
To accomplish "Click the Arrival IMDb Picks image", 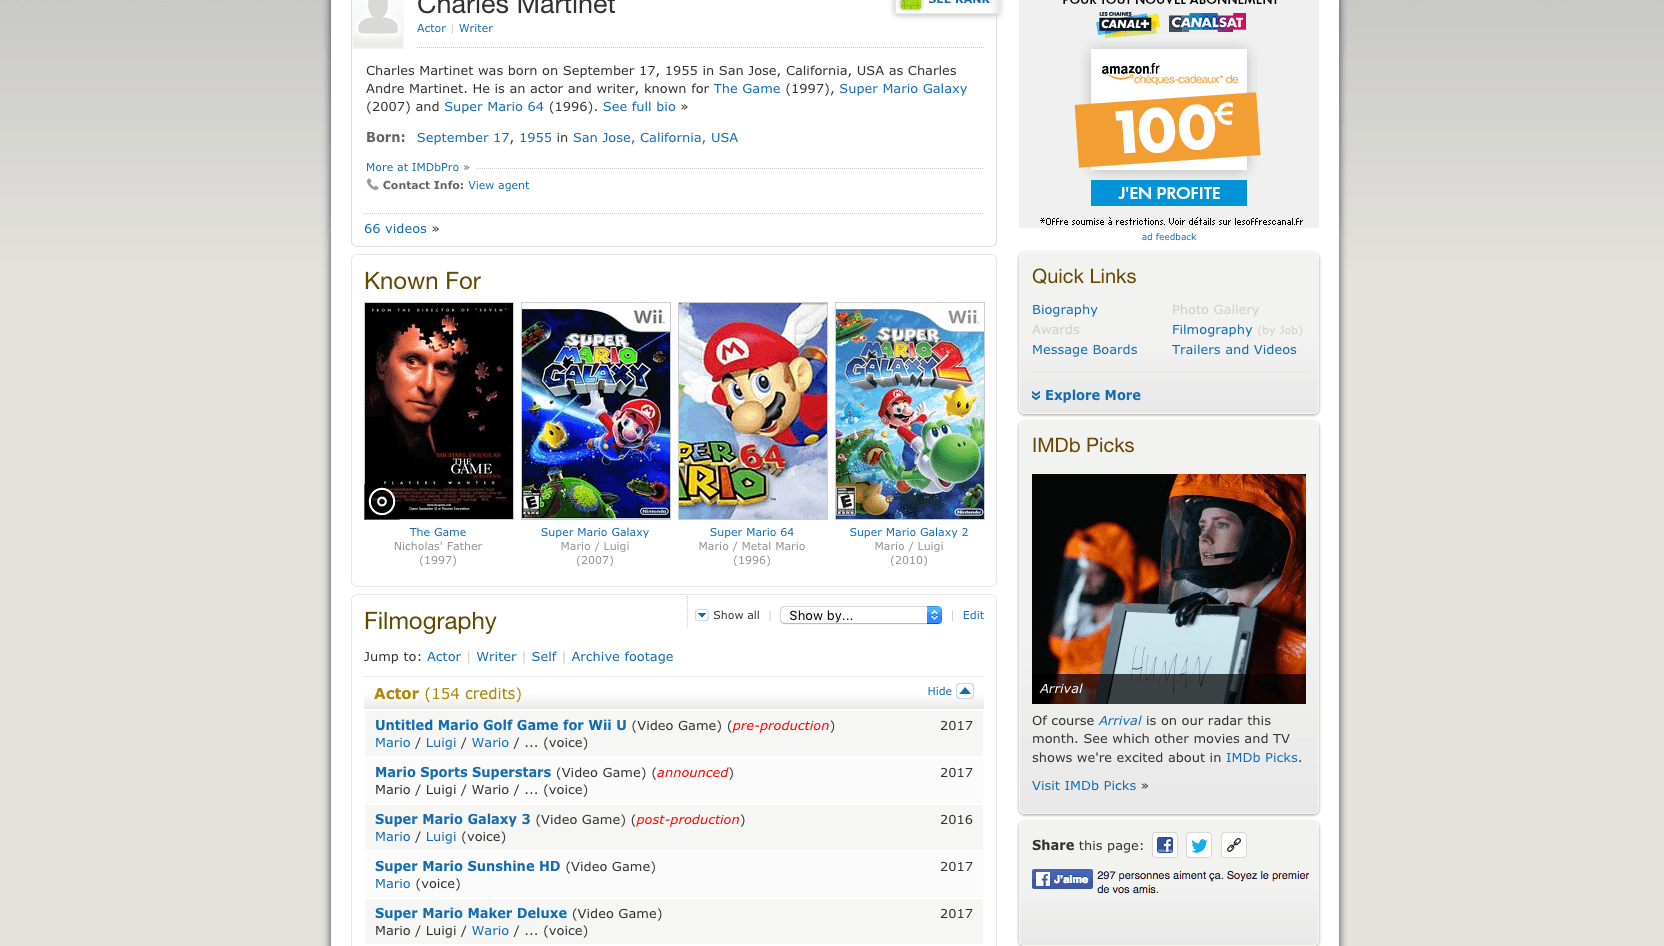I will pyautogui.click(x=1169, y=589).
